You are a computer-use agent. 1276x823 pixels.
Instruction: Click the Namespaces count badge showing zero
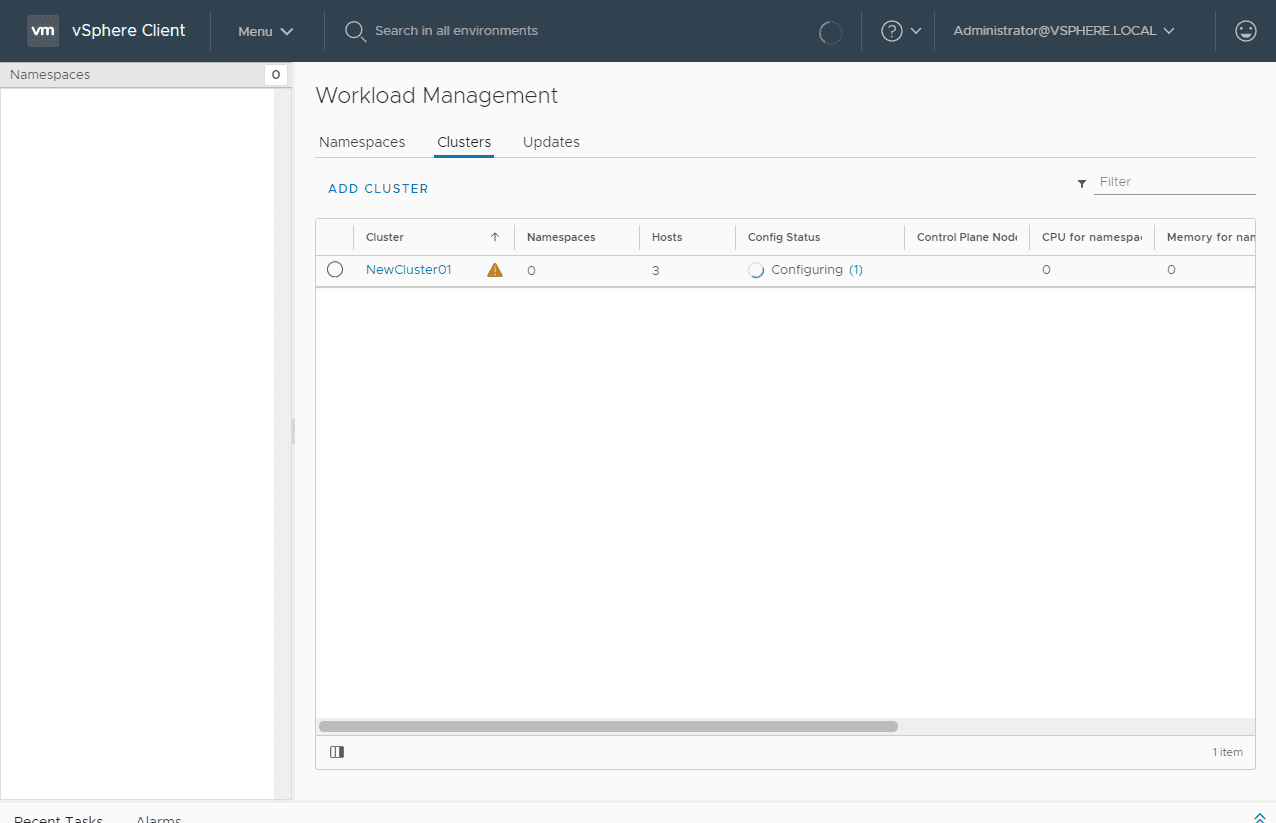[274, 74]
